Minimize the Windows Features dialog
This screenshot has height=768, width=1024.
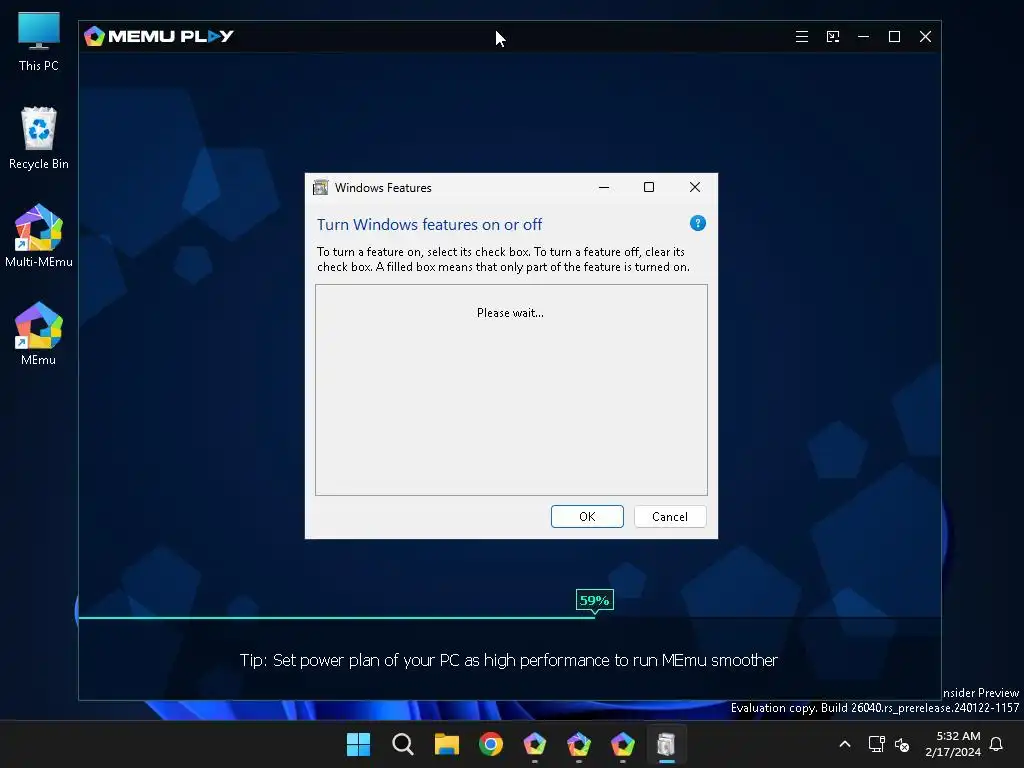click(x=604, y=187)
